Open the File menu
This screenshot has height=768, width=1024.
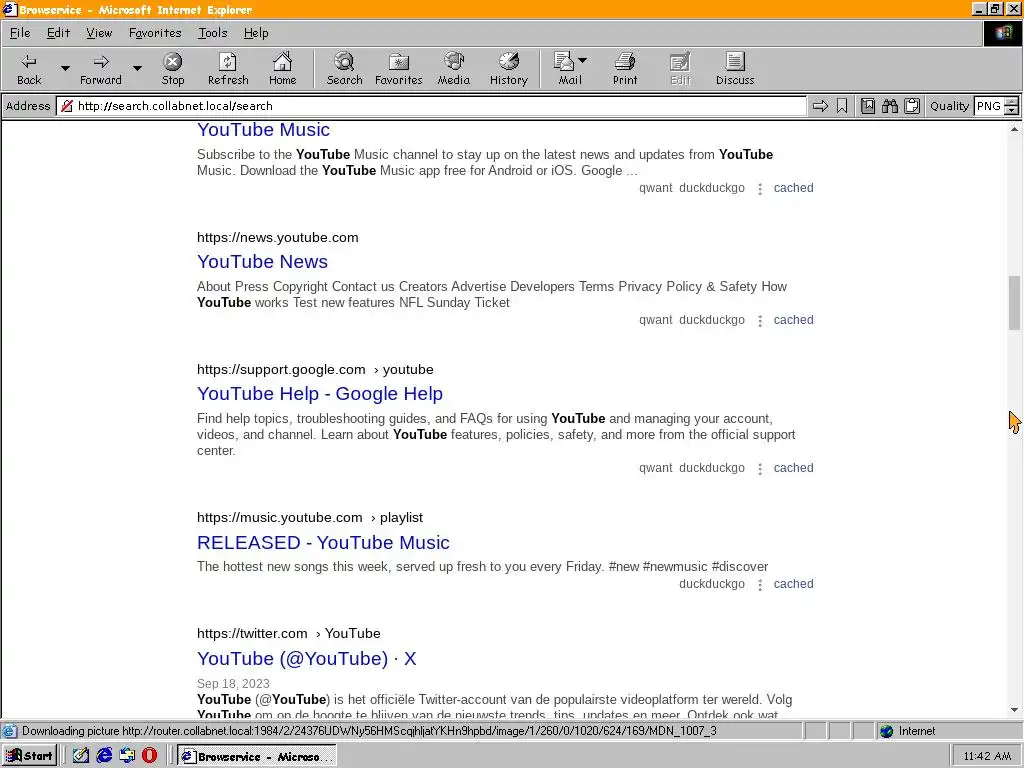20,33
